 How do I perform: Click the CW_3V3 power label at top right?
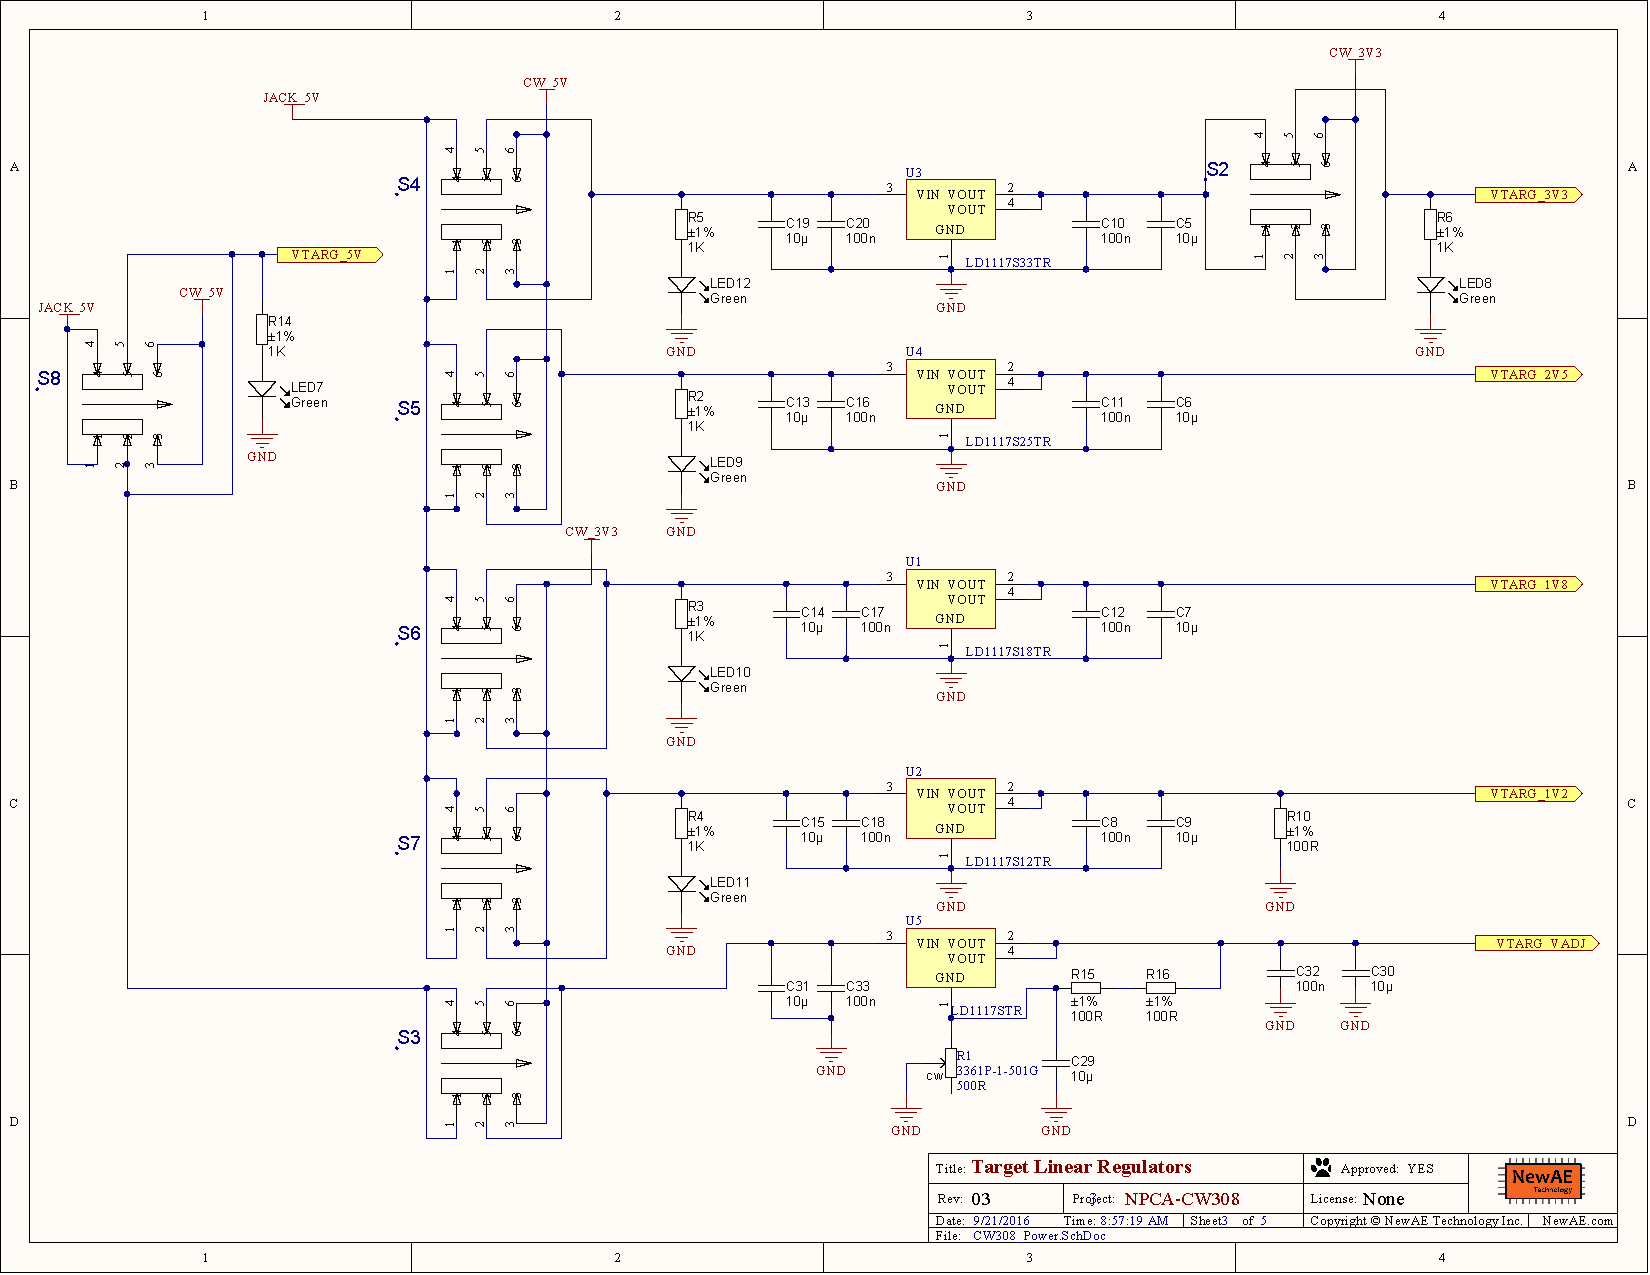[1355, 53]
